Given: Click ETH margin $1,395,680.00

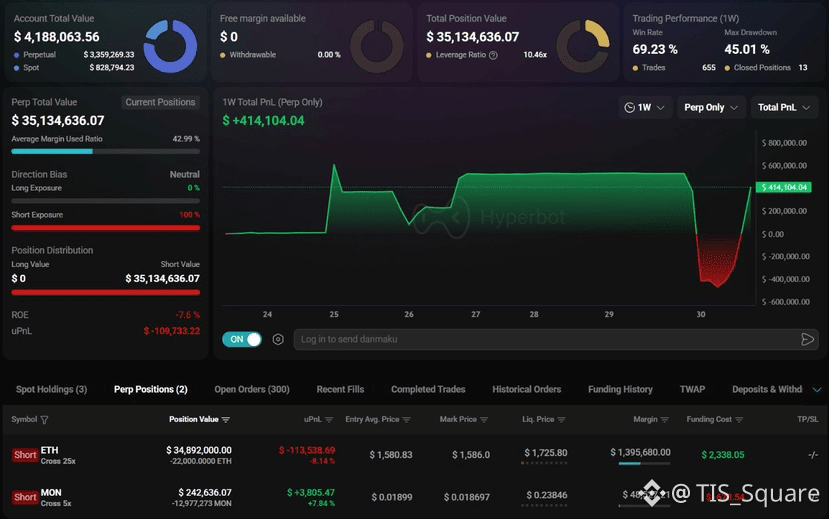Looking at the screenshot, I should pos(640,452).
